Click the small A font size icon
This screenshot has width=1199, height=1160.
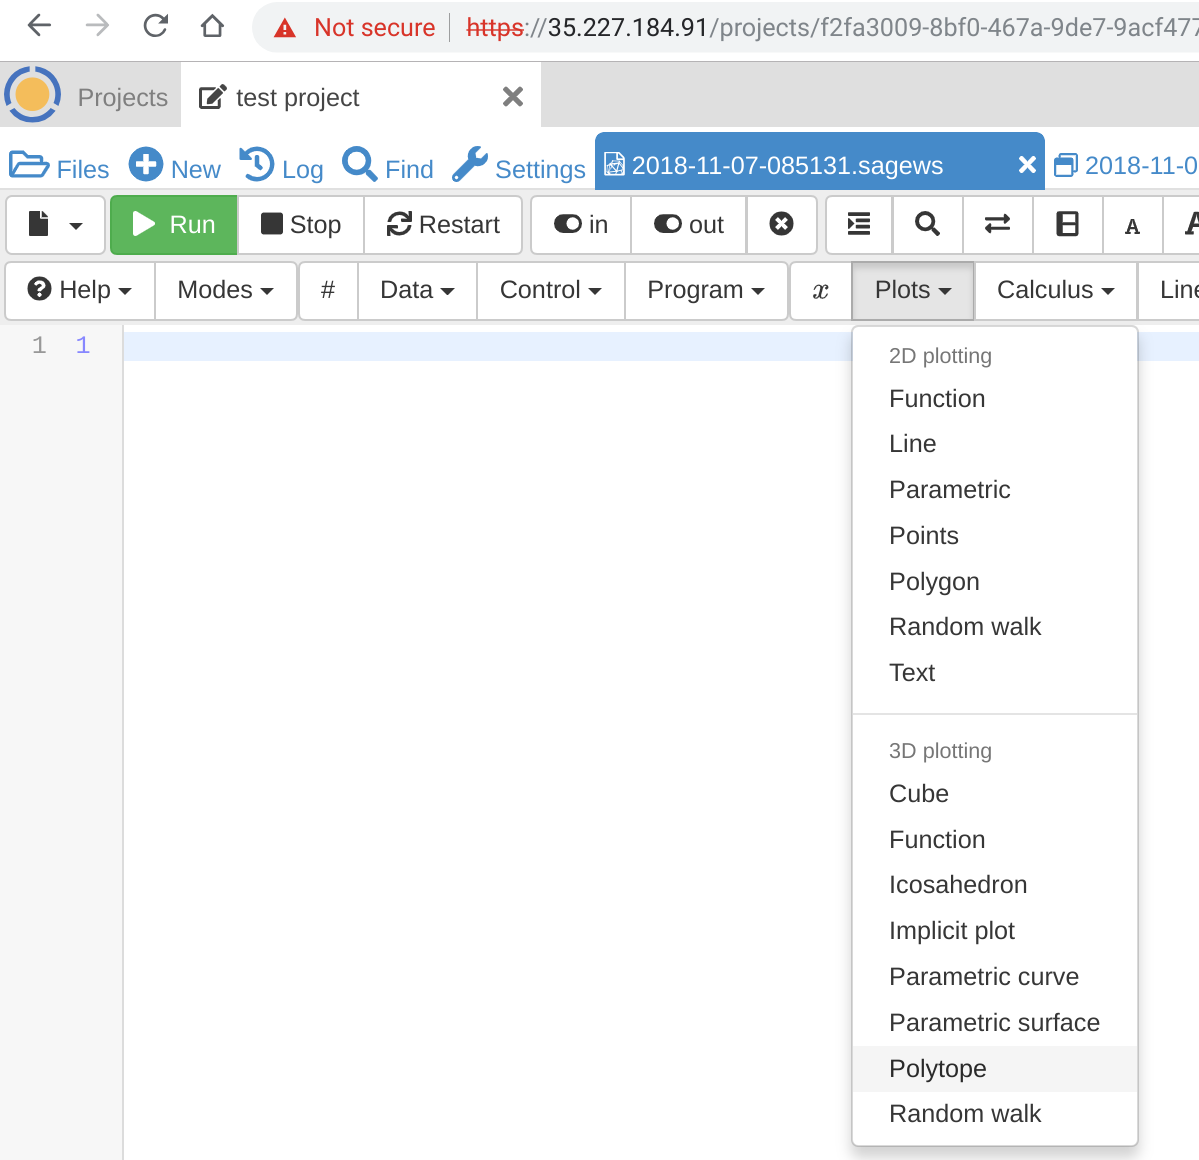(1132, 226)
